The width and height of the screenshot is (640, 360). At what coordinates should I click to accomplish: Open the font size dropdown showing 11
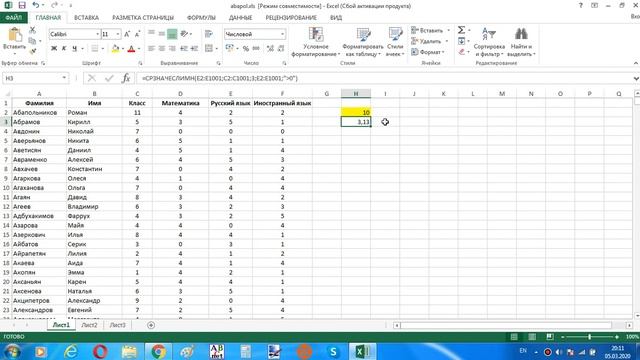(118, 34)
